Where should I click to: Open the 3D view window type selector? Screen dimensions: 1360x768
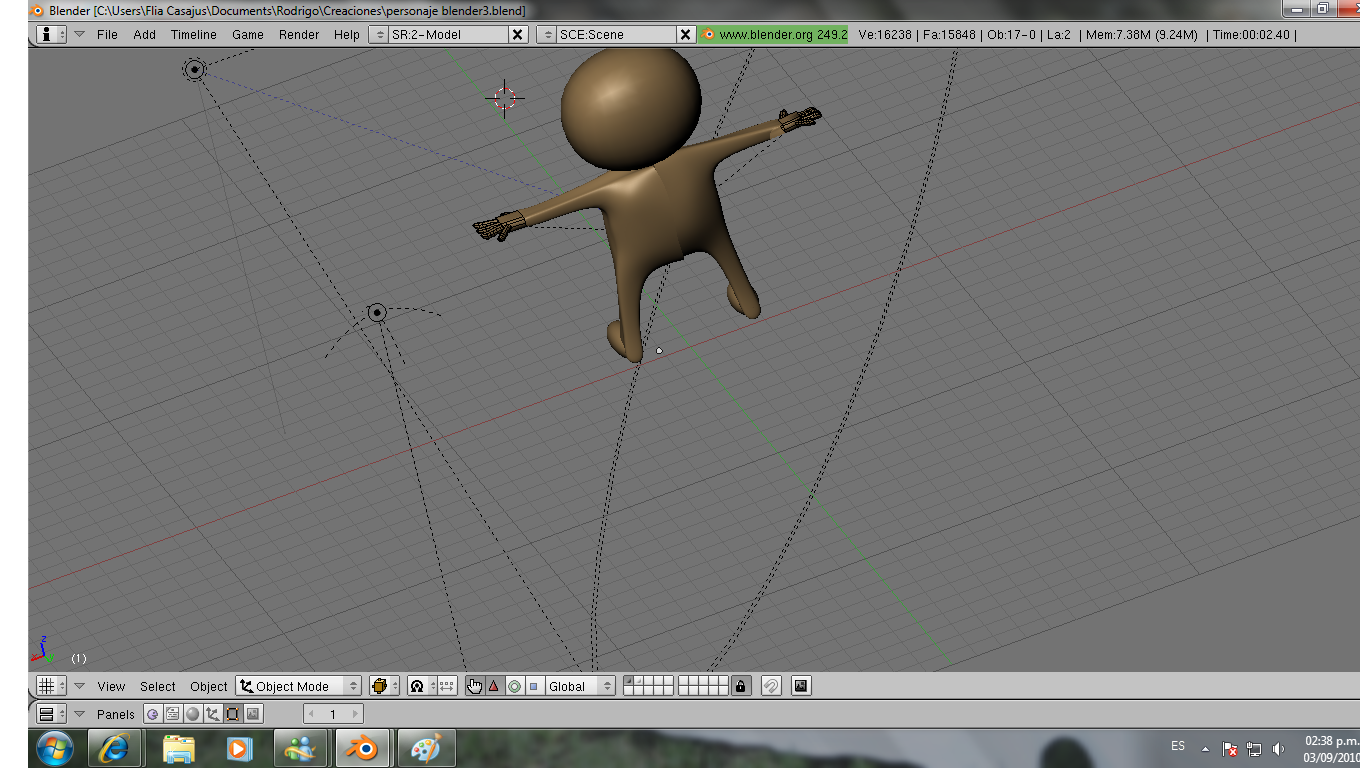pyautogui.click(x=51, y=686)
